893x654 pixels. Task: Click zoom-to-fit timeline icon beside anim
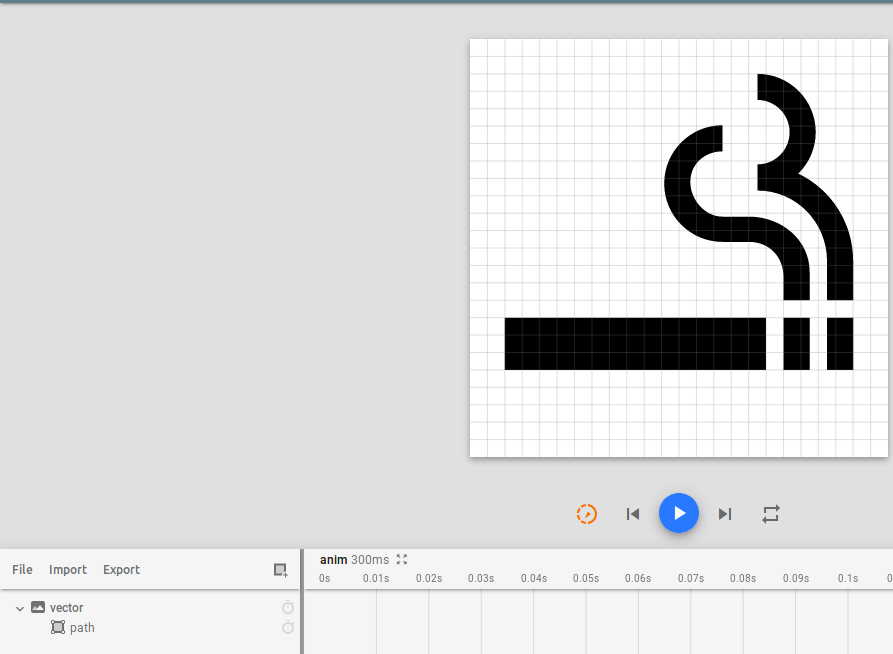pyautogui.click(x=402, y=560)
